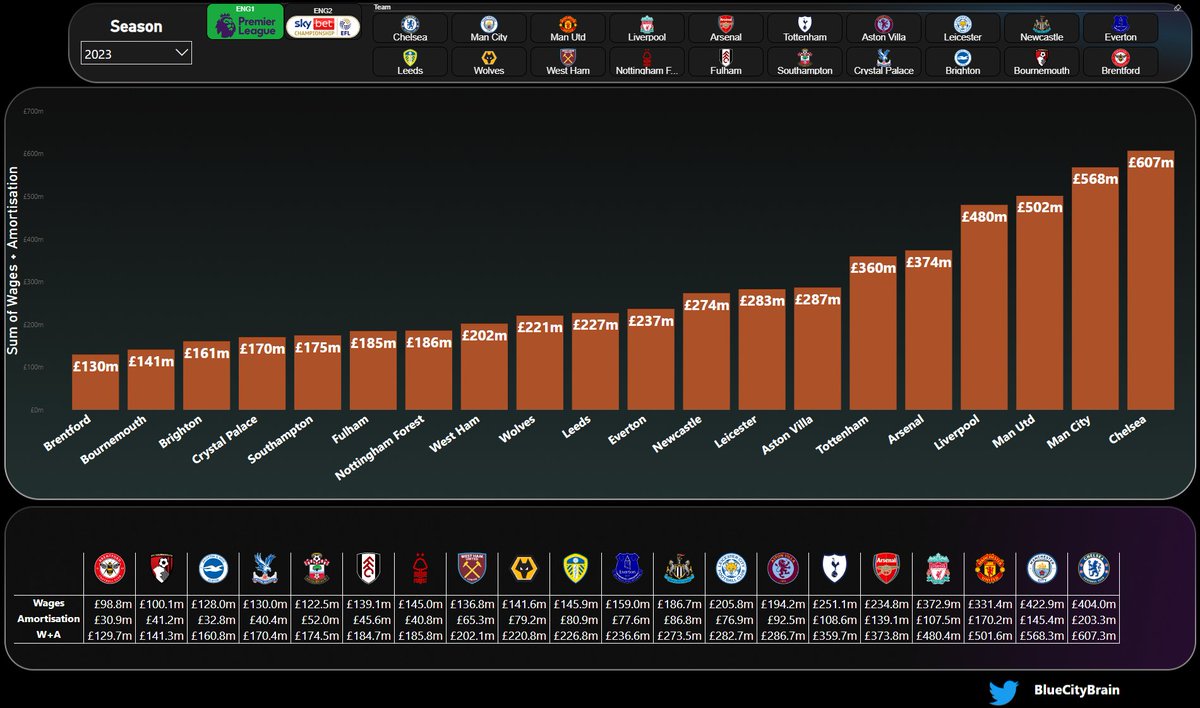The height and width of the screenshot is (708, 1200).
Task: Click the Crystal Palace crest in table header
Action: (264, 569)
